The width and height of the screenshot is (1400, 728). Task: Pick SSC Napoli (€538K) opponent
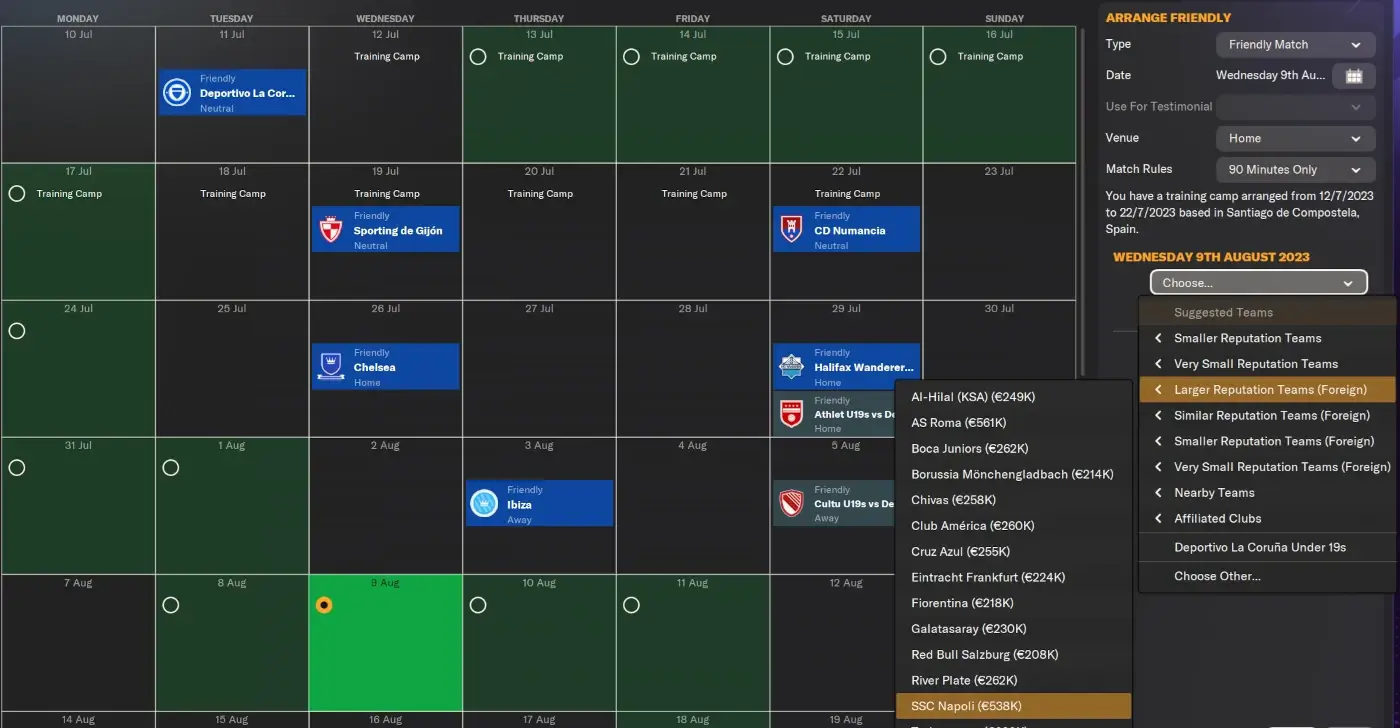(x=1014, y=706)
